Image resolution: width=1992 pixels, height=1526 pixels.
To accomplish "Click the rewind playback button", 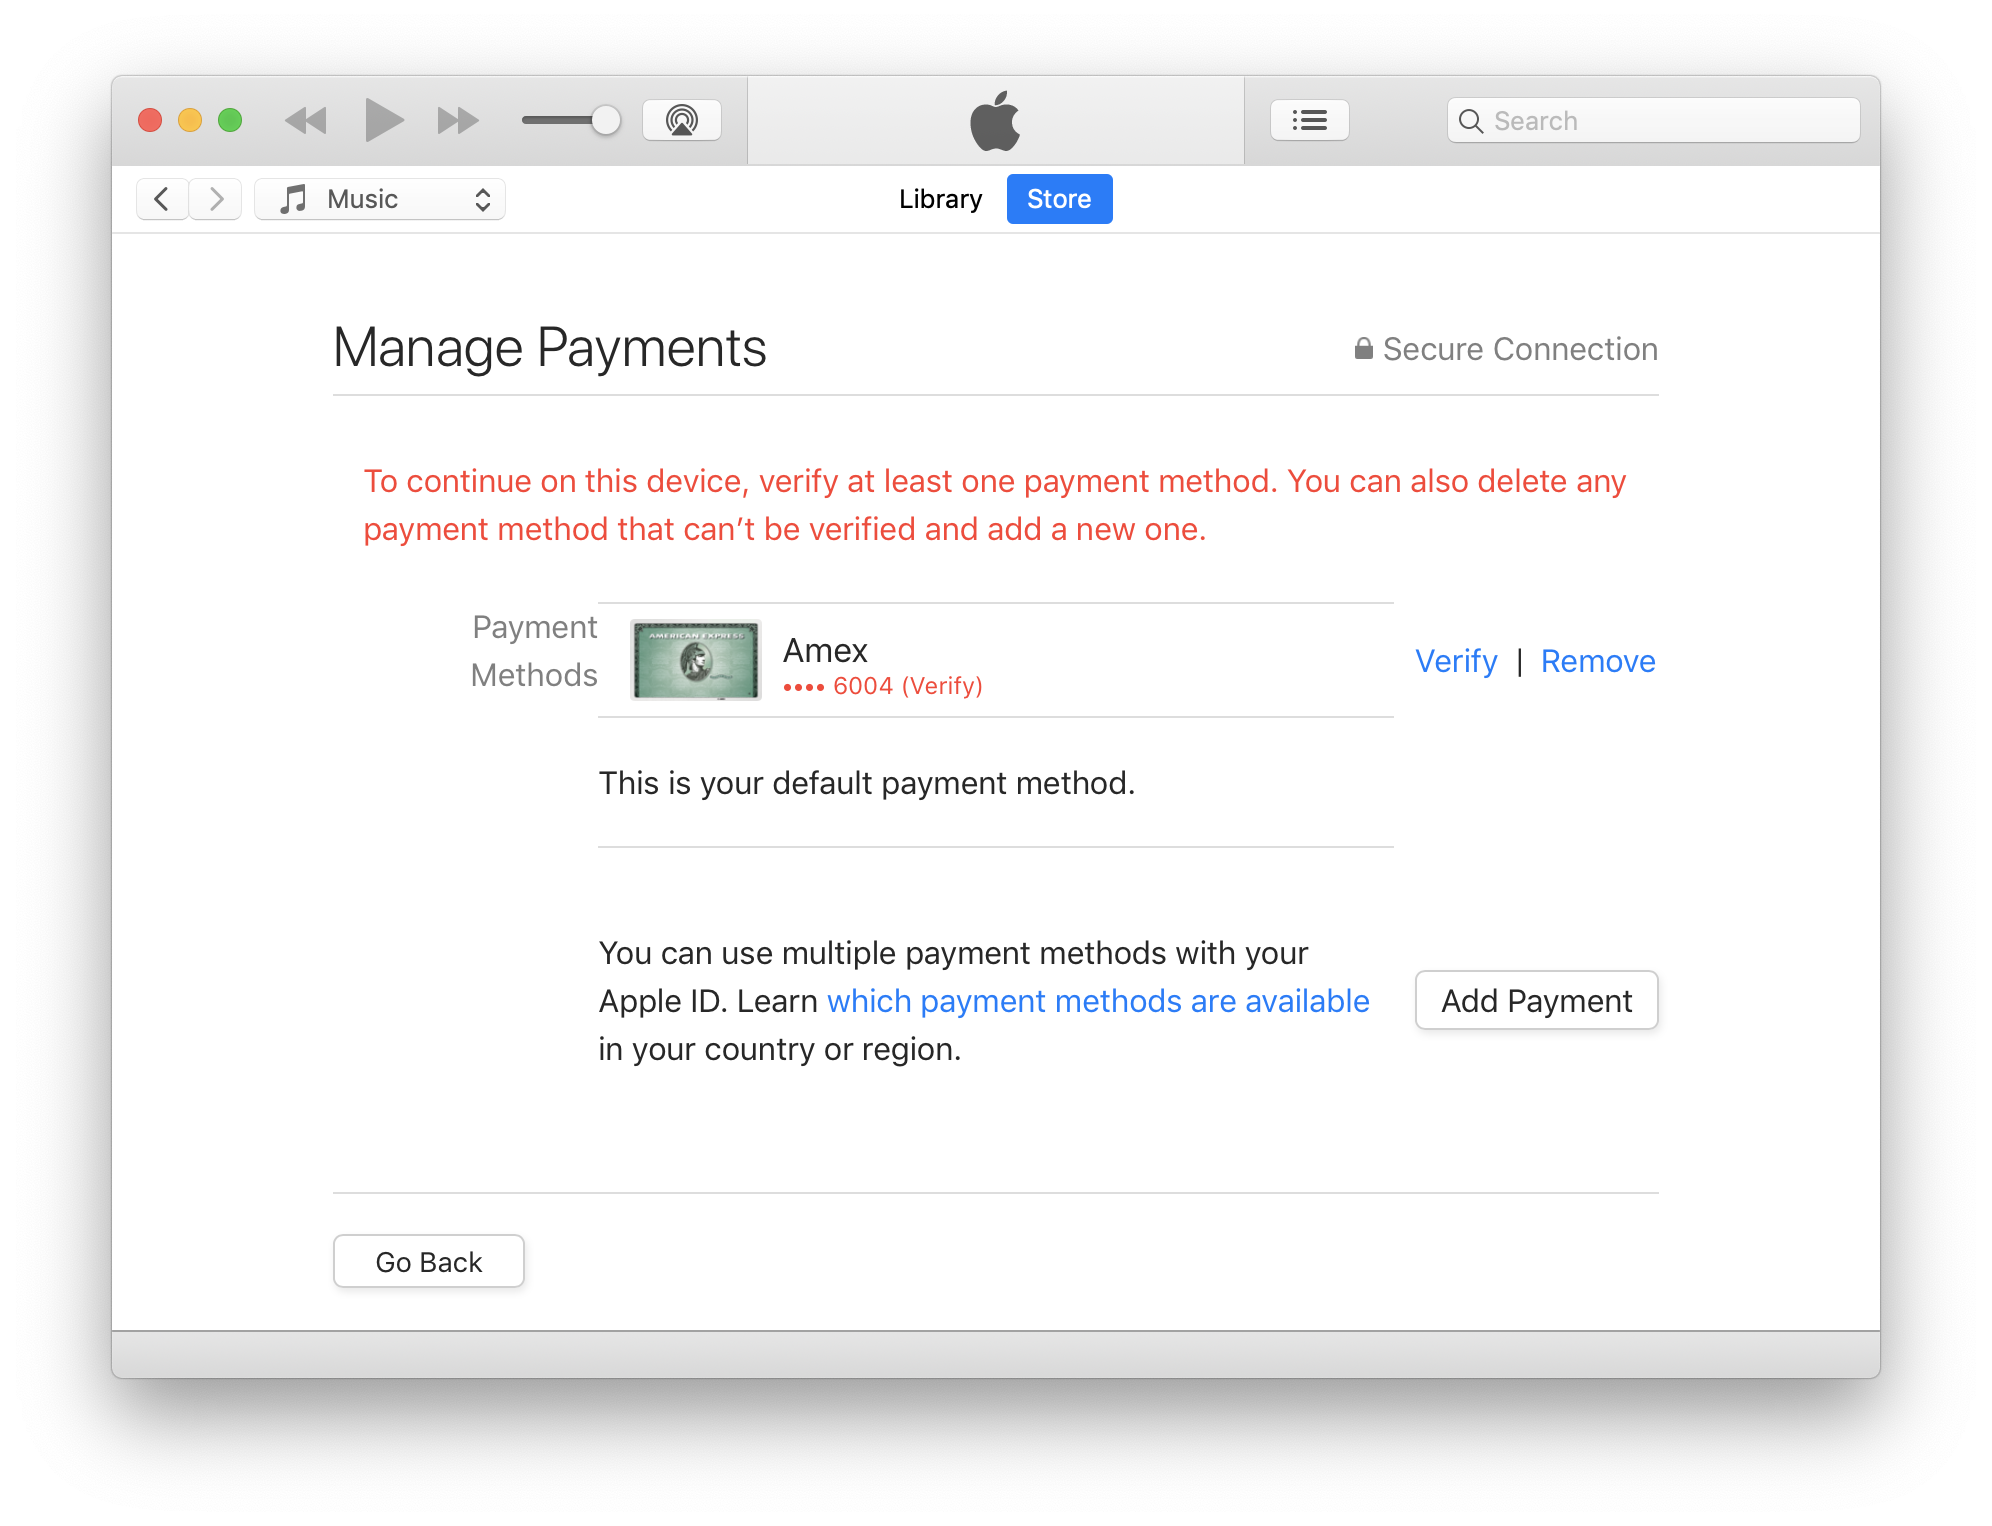I will 306,121.
